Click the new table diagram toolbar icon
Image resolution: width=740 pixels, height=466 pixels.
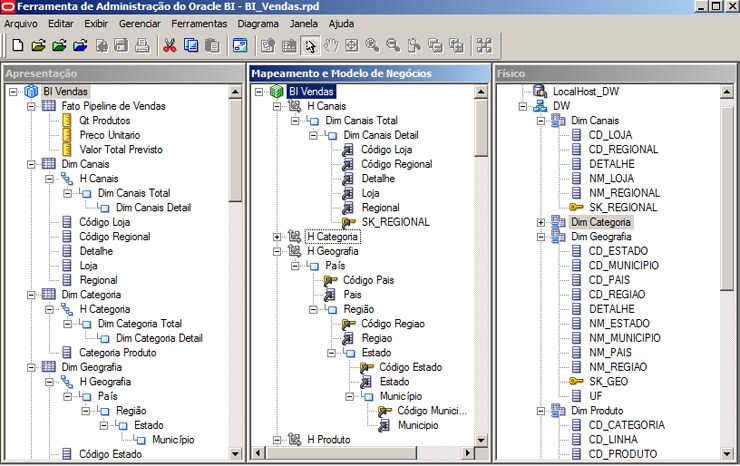(x=289, y=46)
